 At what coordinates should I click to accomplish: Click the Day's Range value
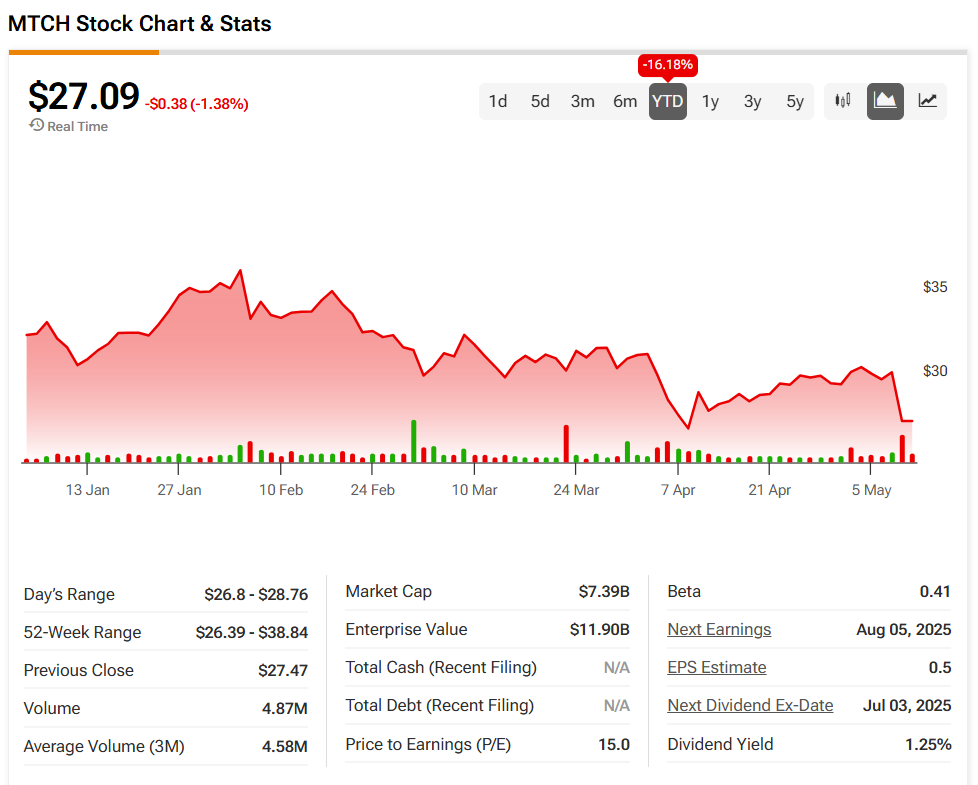click(x=256, y=595)
